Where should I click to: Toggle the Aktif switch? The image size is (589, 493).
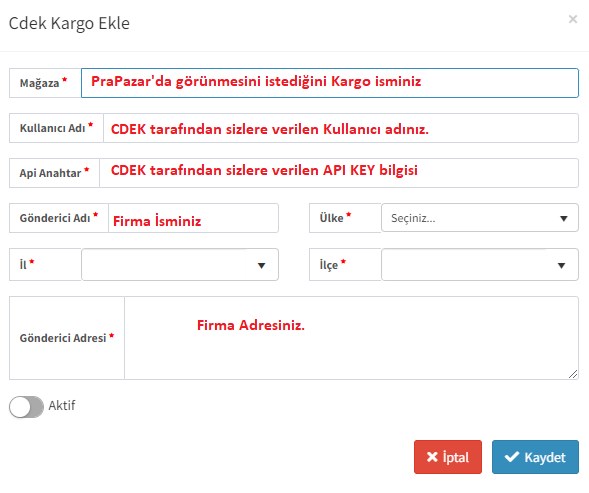pyautogui.click(x=26, y=407)
